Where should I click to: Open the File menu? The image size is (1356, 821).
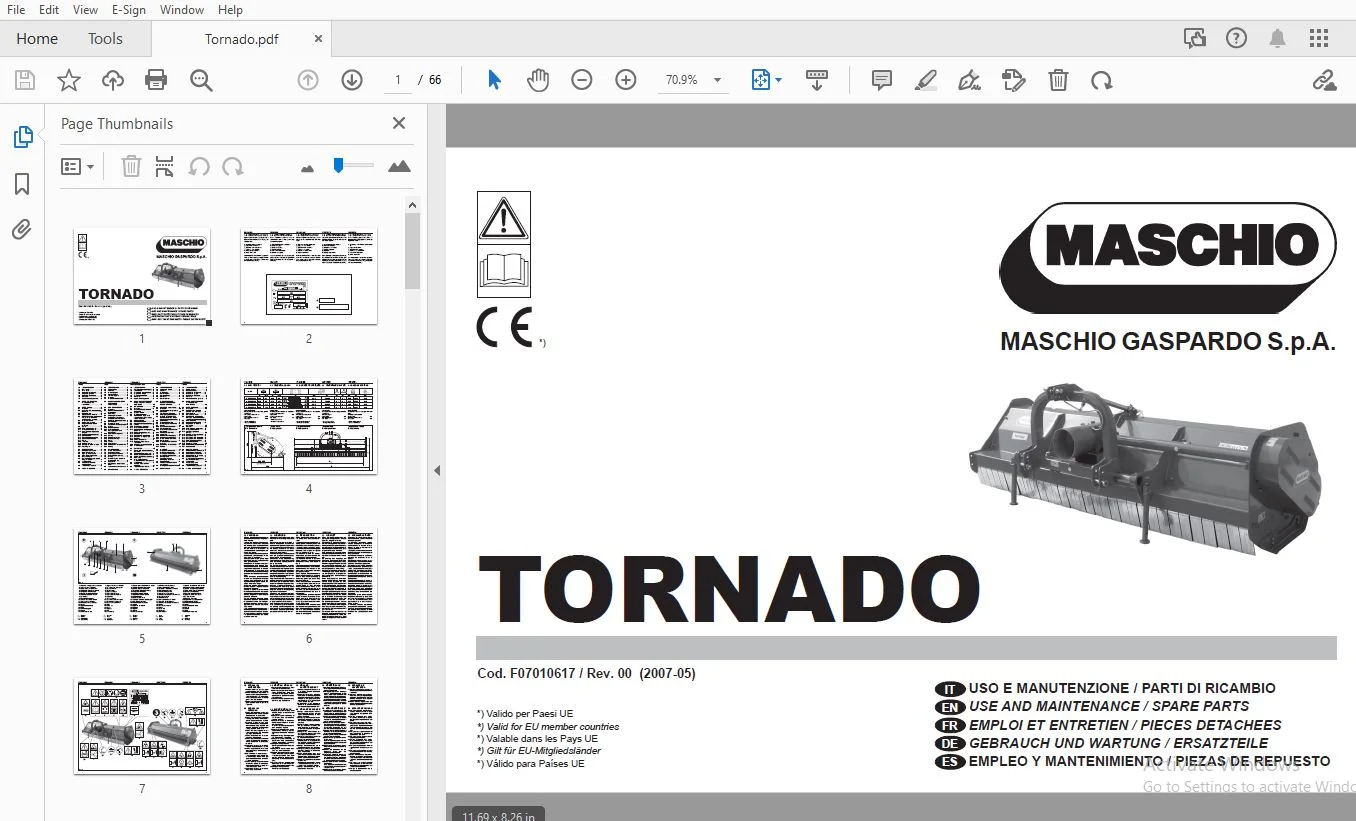click(x=16, y=10)
